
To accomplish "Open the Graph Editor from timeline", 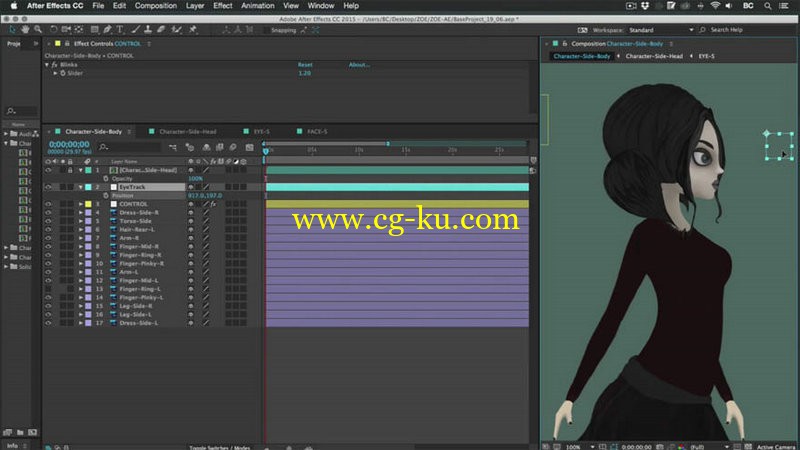I will [249, 147].
